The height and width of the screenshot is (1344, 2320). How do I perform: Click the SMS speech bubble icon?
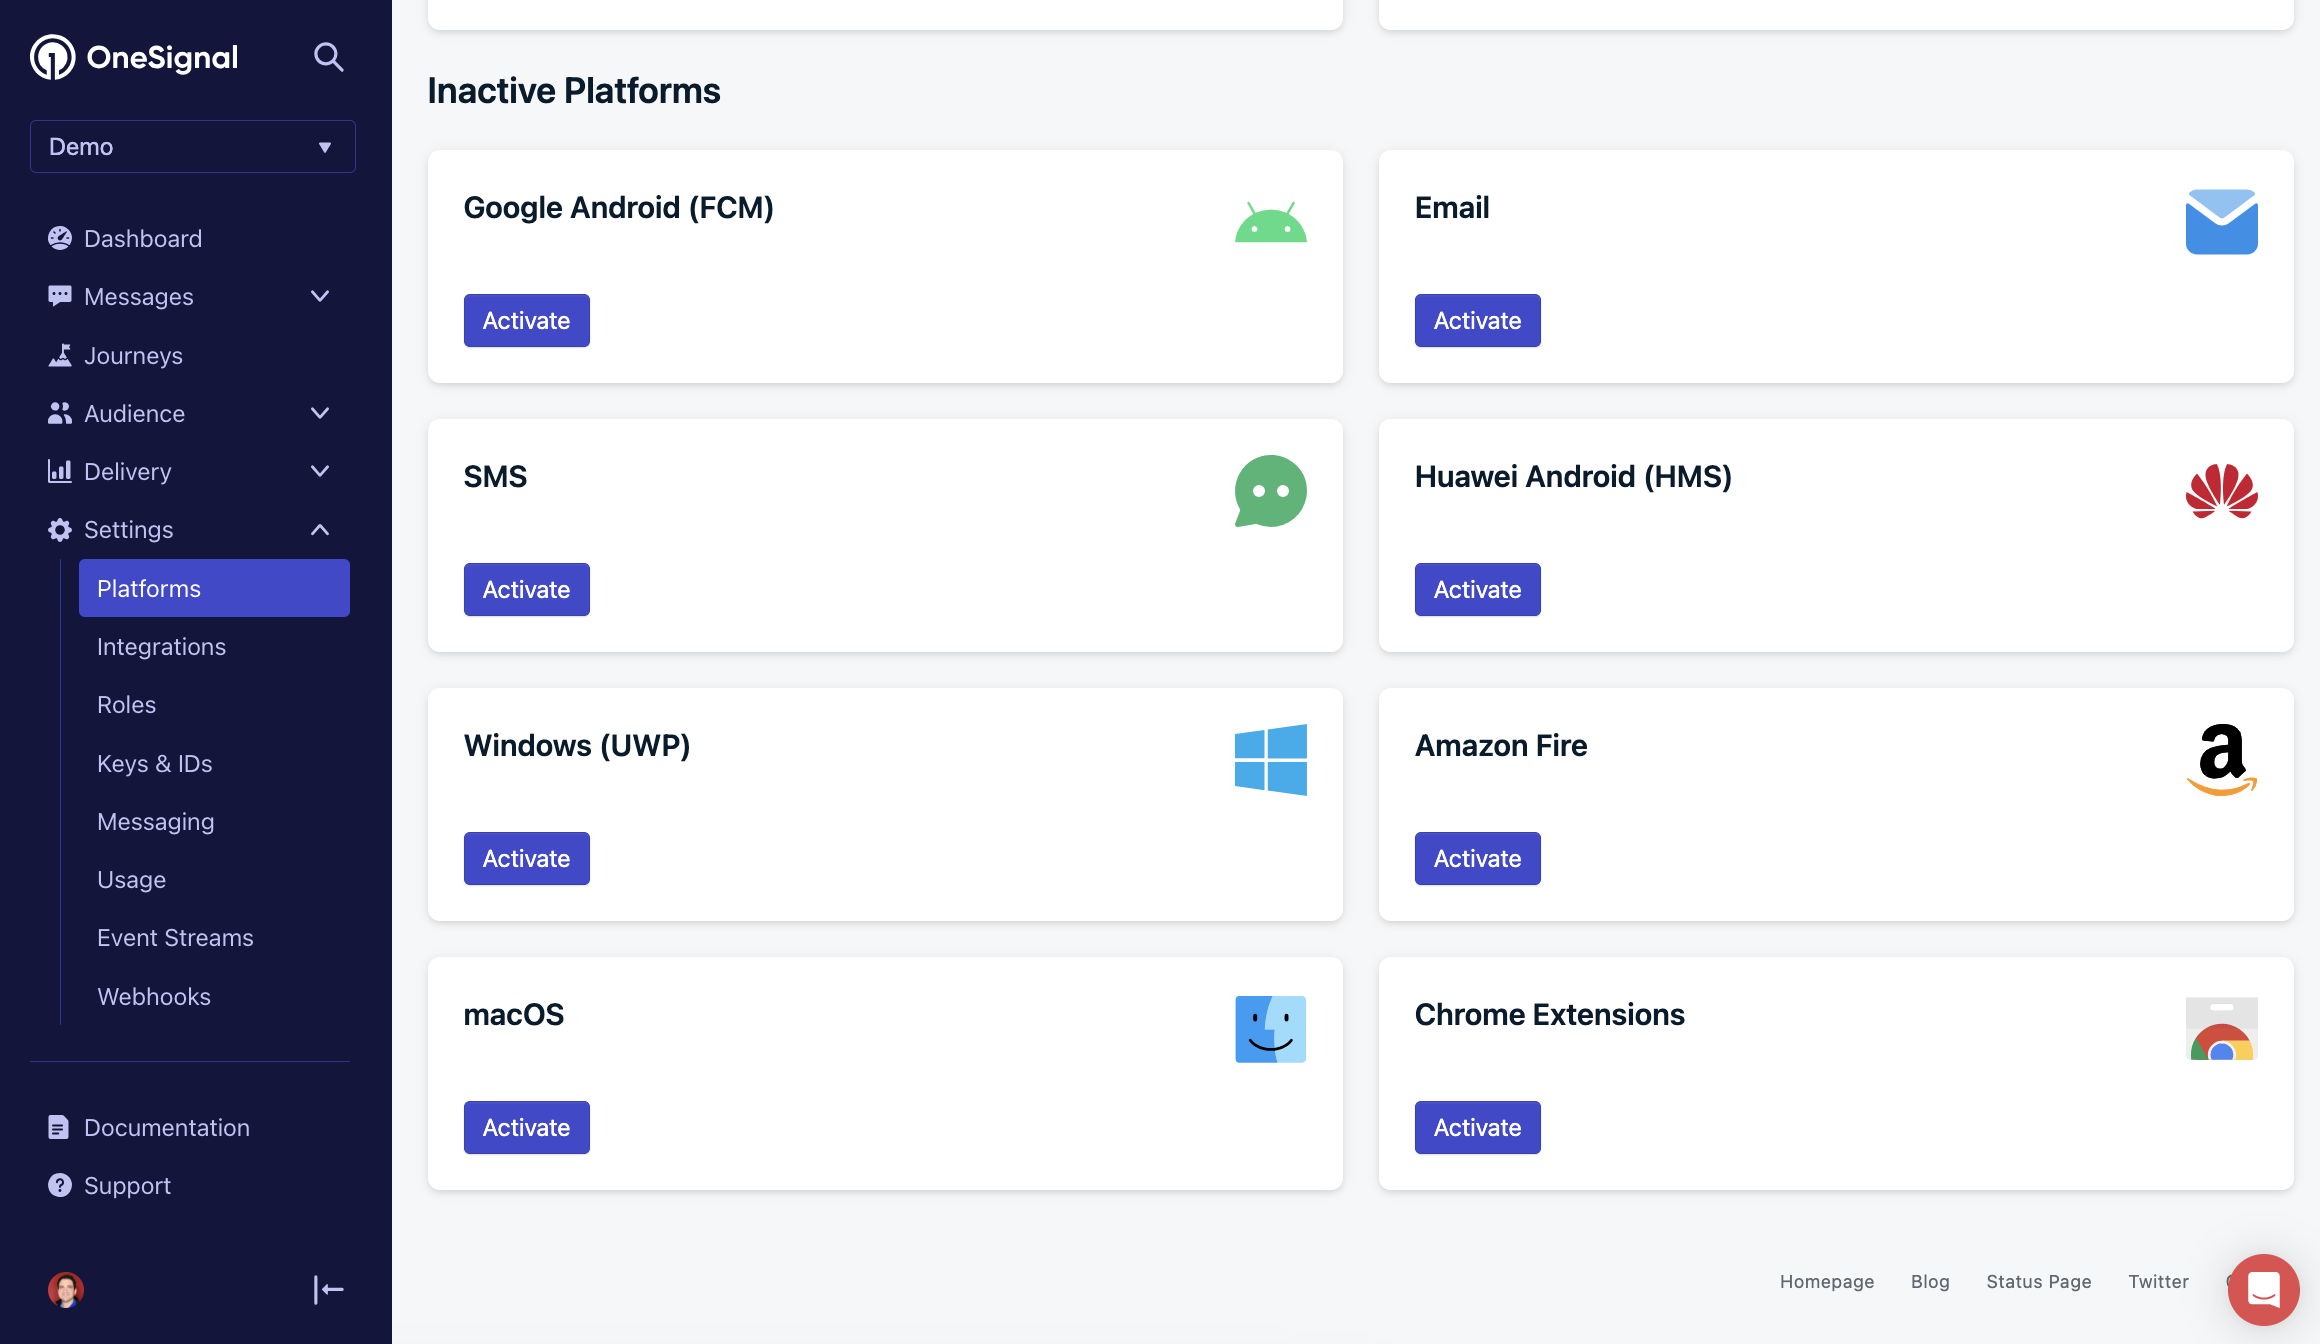point(1270,491)
